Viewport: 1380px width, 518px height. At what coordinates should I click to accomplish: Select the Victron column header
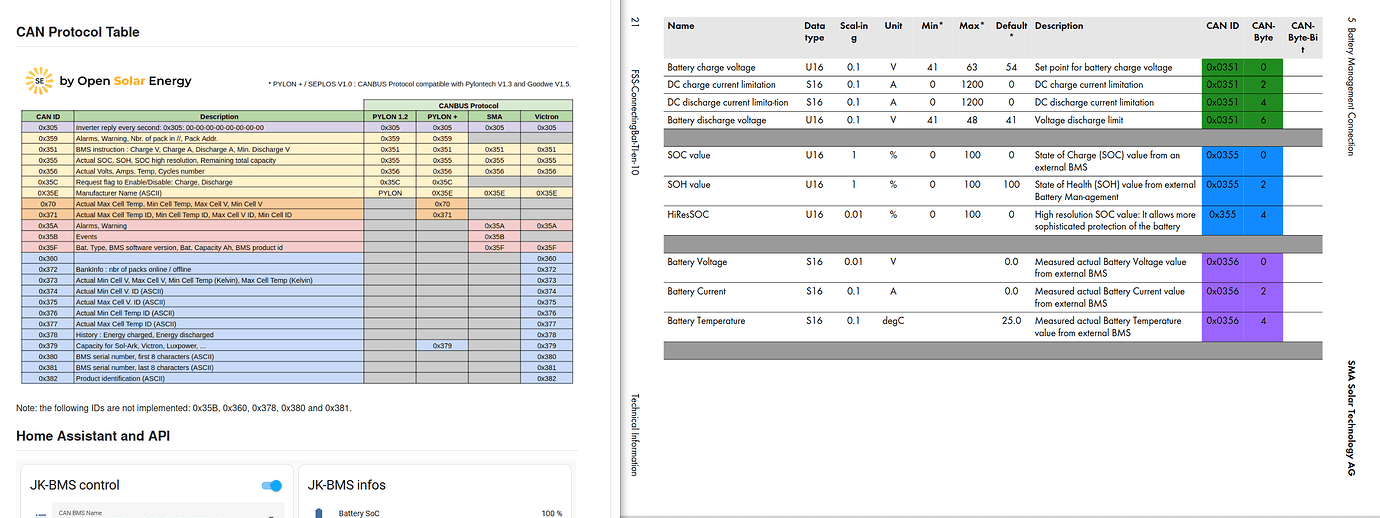[546, 116]
